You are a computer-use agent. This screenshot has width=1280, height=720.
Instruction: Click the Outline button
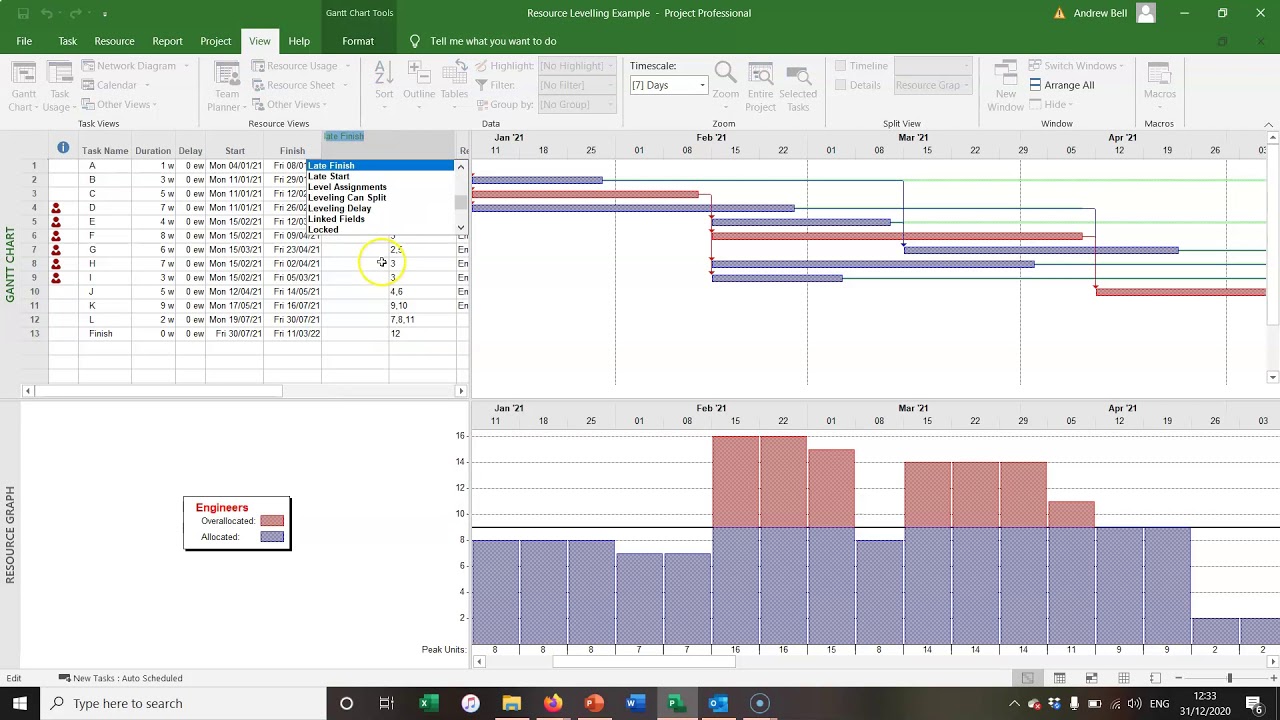[x=419, y=81]
